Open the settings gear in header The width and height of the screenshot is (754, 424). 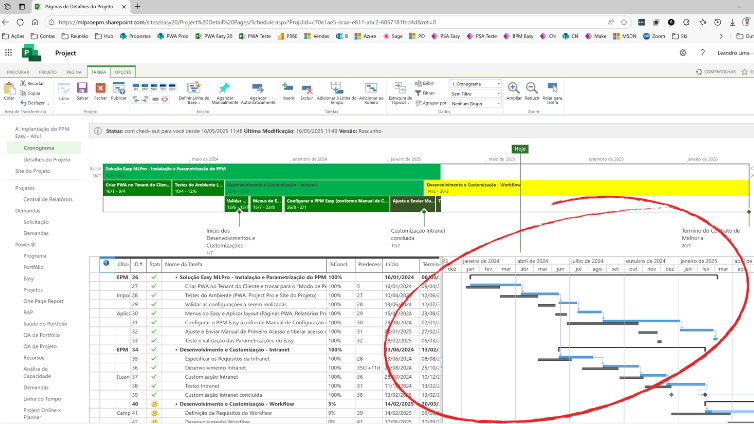[683, 53]
